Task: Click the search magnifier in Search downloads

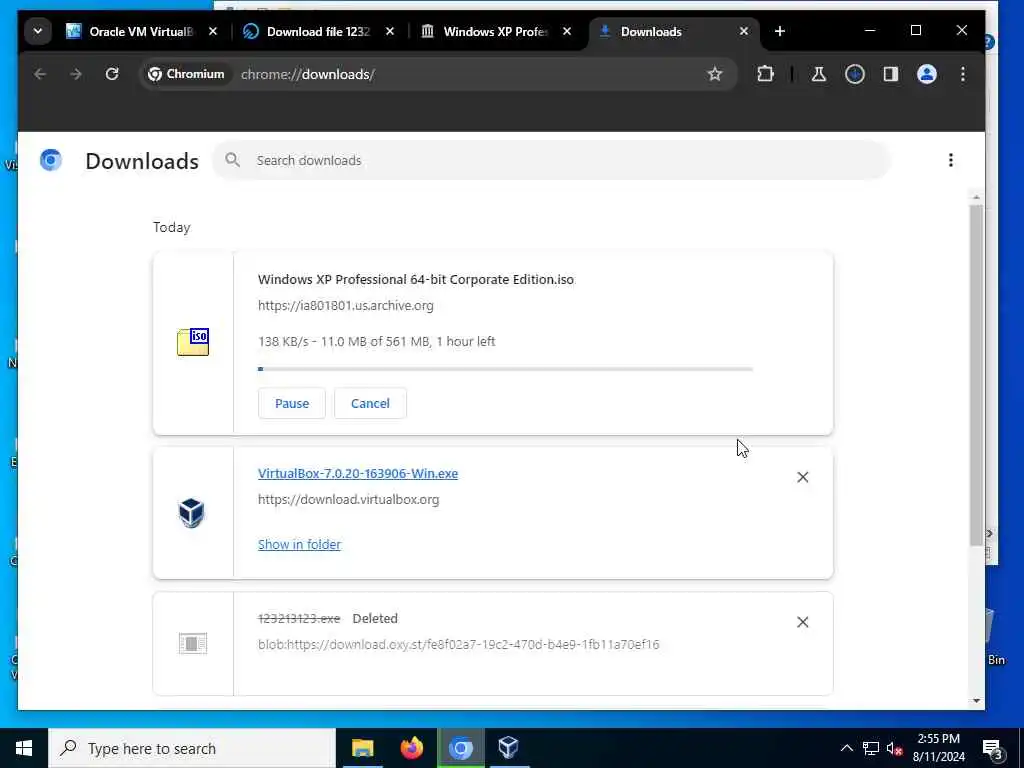Action: [x=232, y=160]
